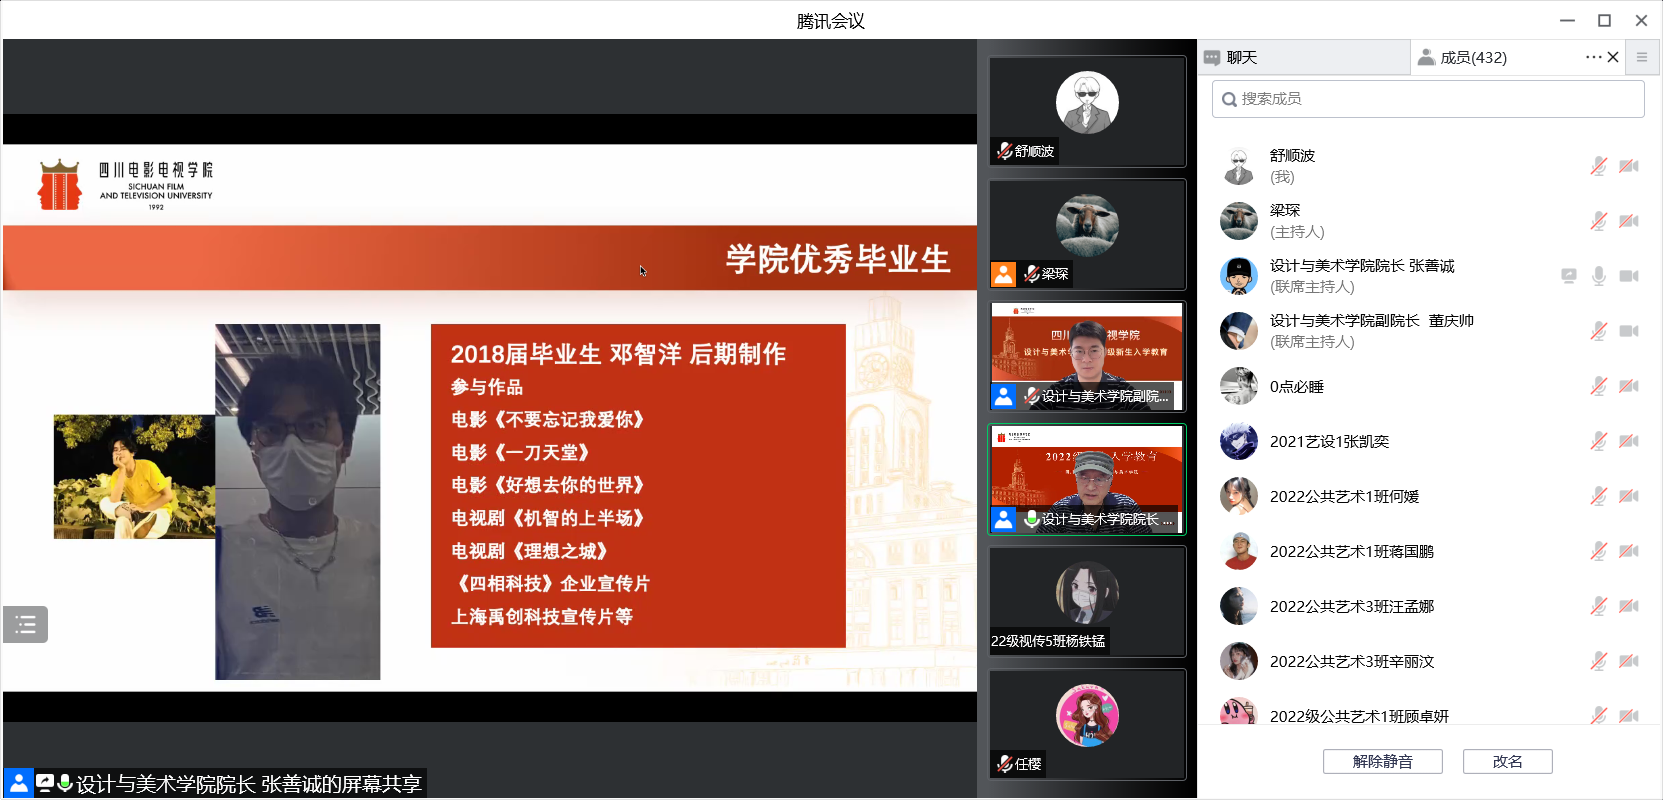Click the disabled camera icon for 0点必睡
Viewport: 1663px width, 800px height.
[x=1629, y=386]
